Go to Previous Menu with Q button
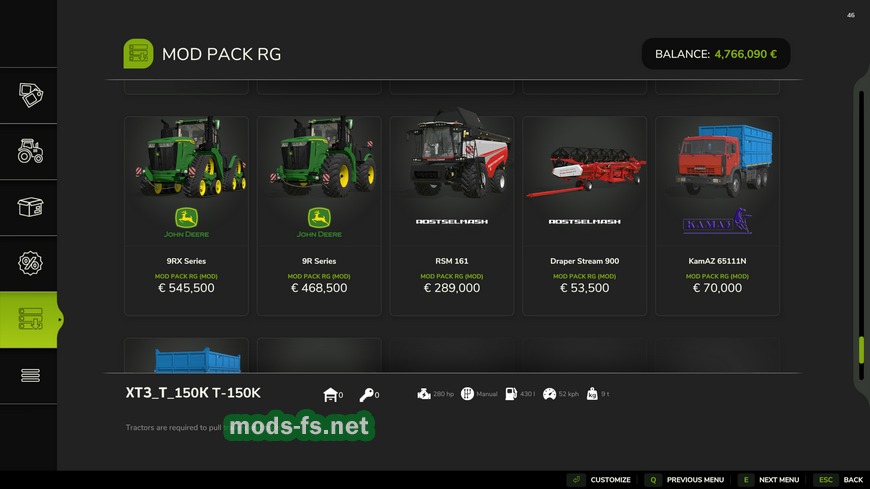 [685, 480]
